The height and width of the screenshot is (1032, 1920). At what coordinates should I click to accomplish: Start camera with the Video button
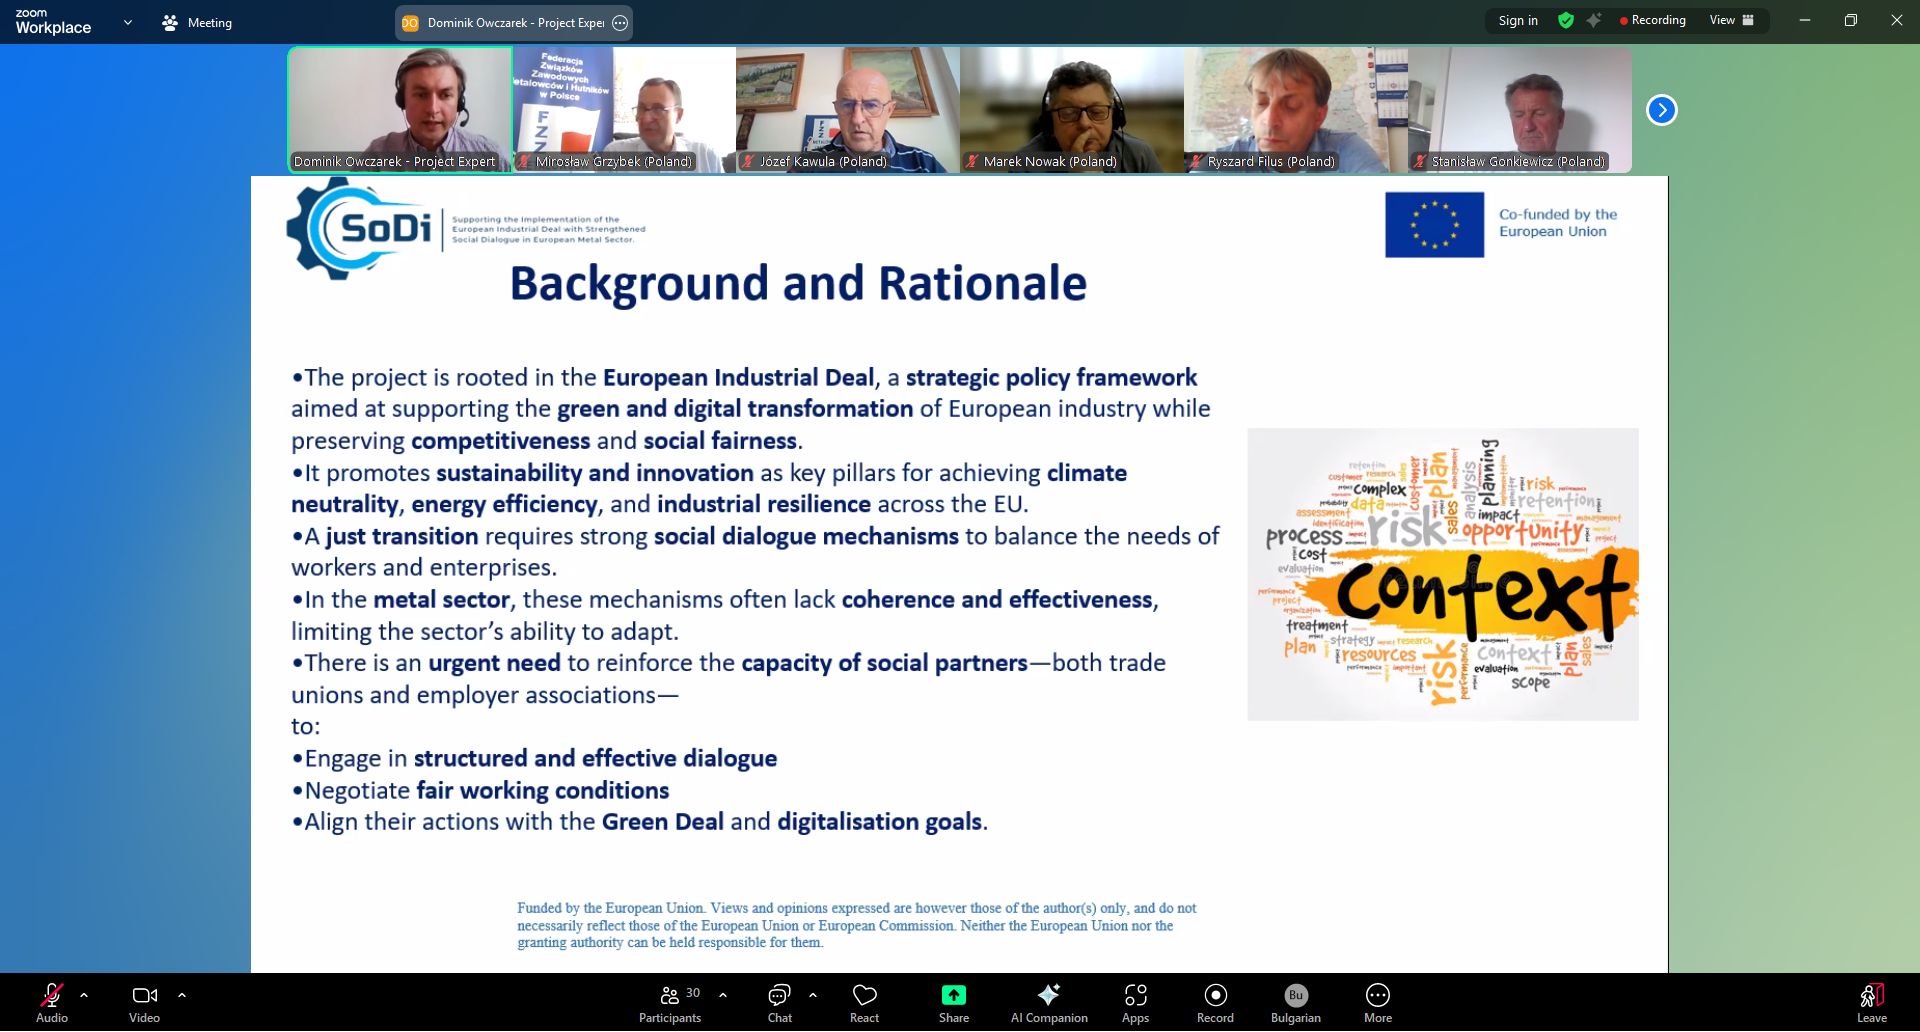[144, 1003]
